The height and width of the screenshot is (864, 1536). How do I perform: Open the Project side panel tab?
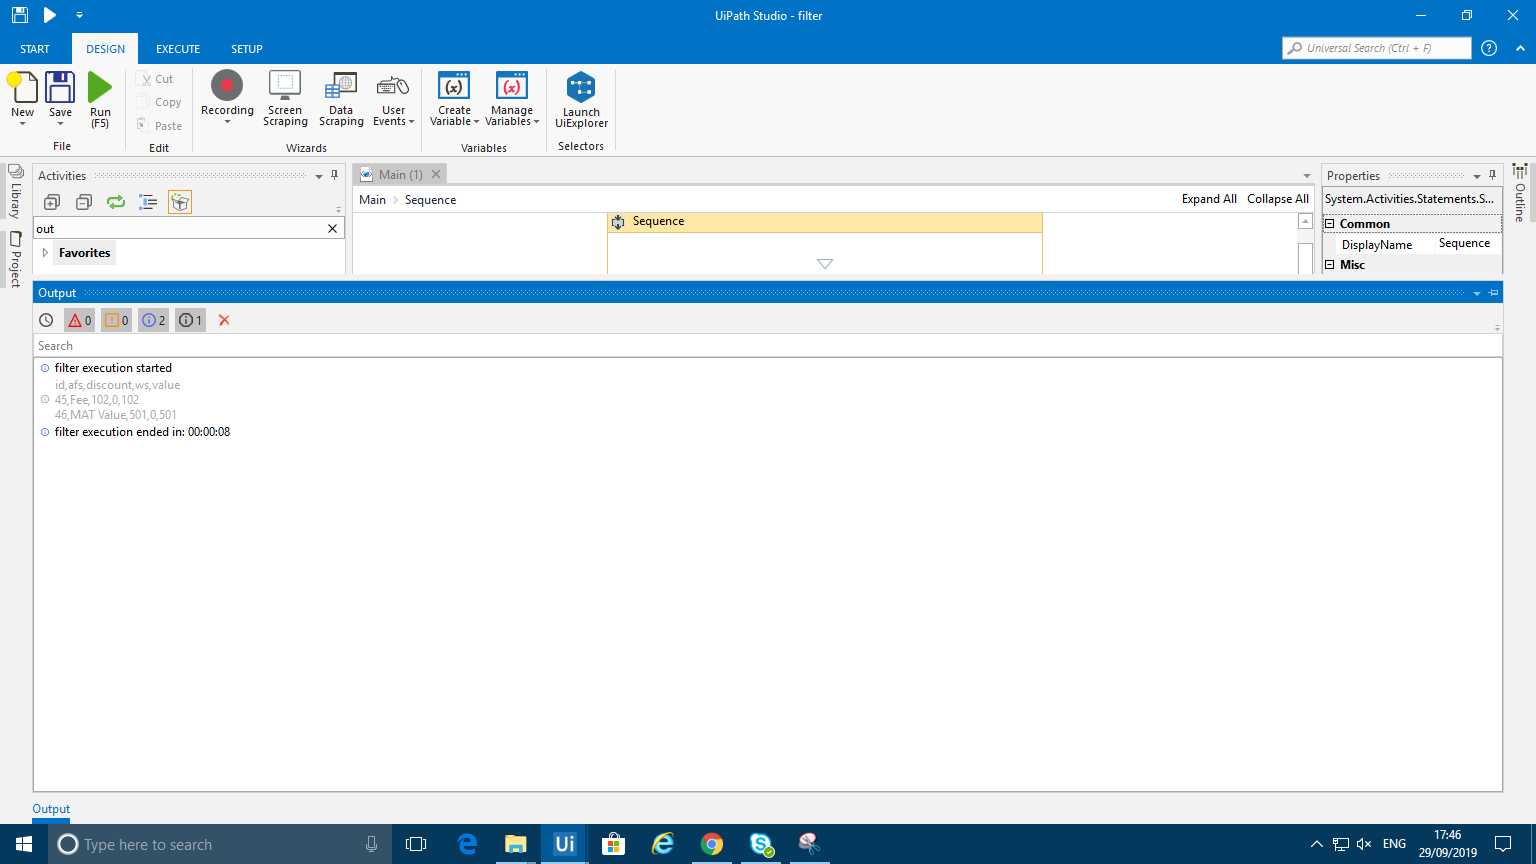point(15,260)
